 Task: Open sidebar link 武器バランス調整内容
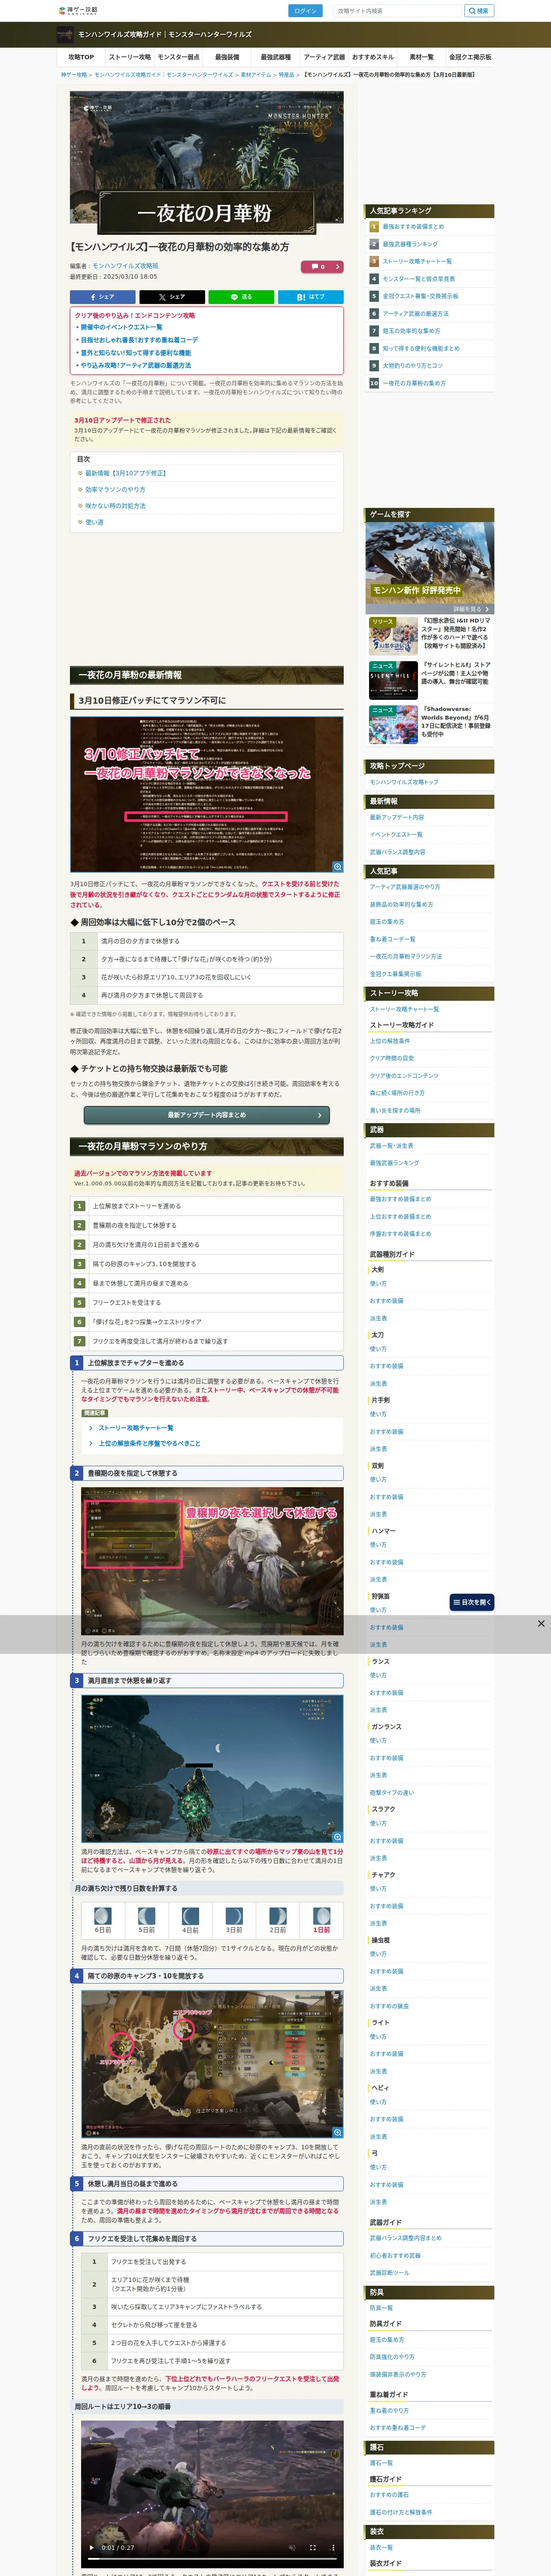click(x=398, y=852)
